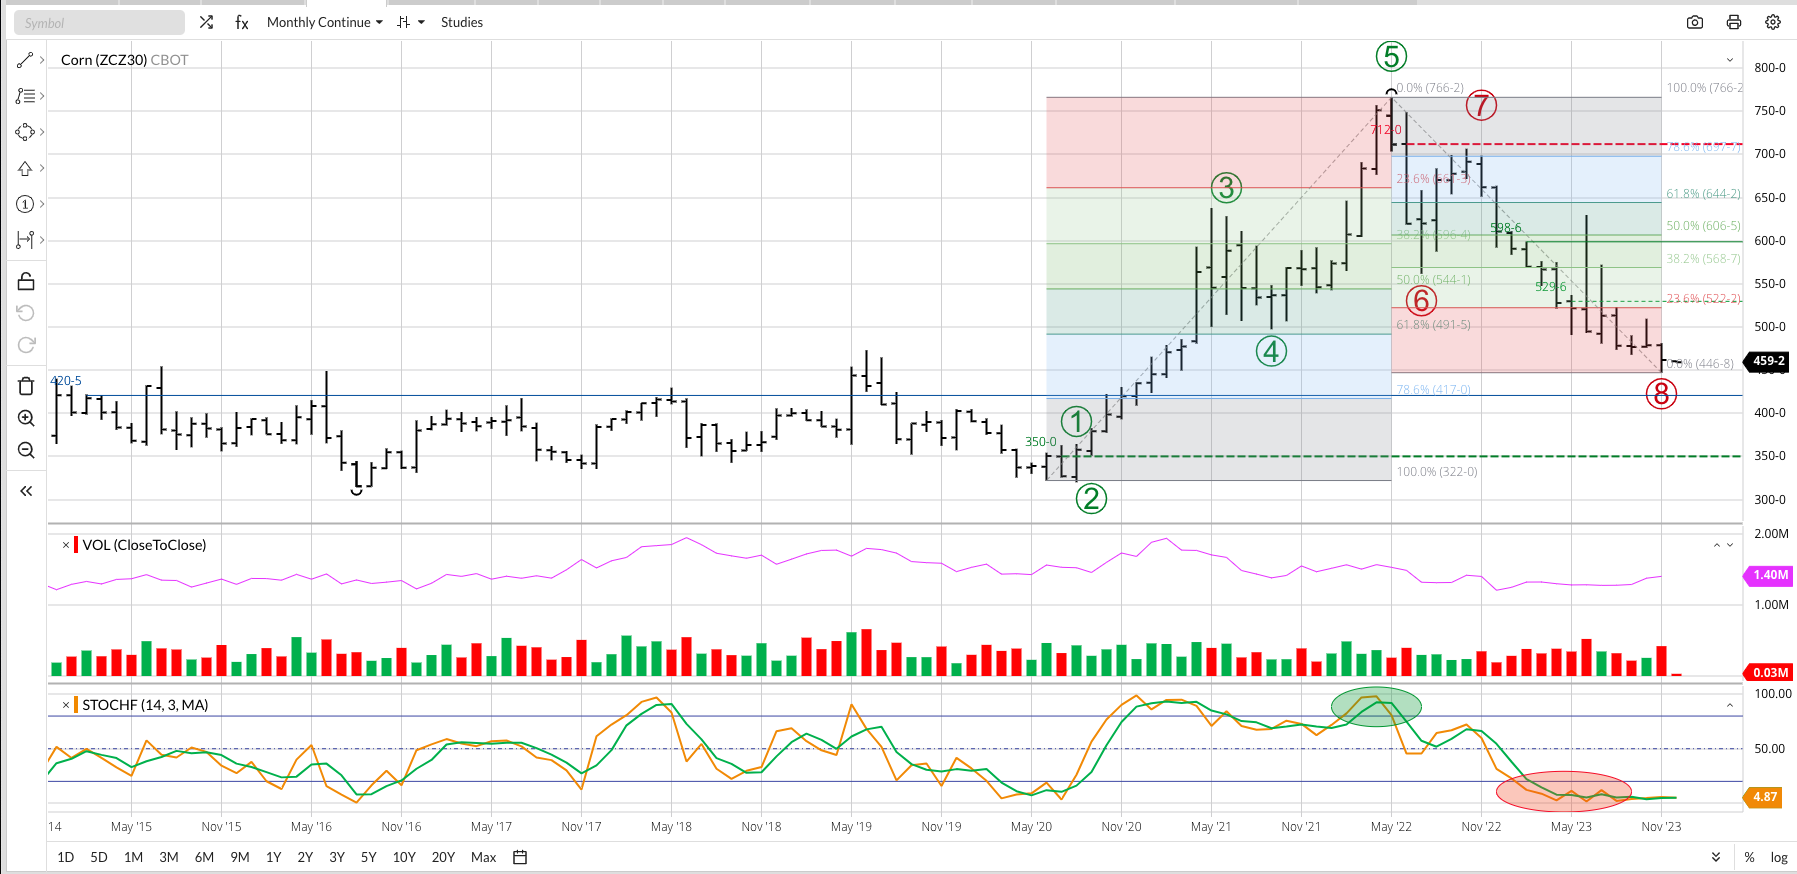The height and width of the screenshot is (874, 1797).
Task: Take a chart snapshot with camera icon
Action: [x=1695, y=22]
